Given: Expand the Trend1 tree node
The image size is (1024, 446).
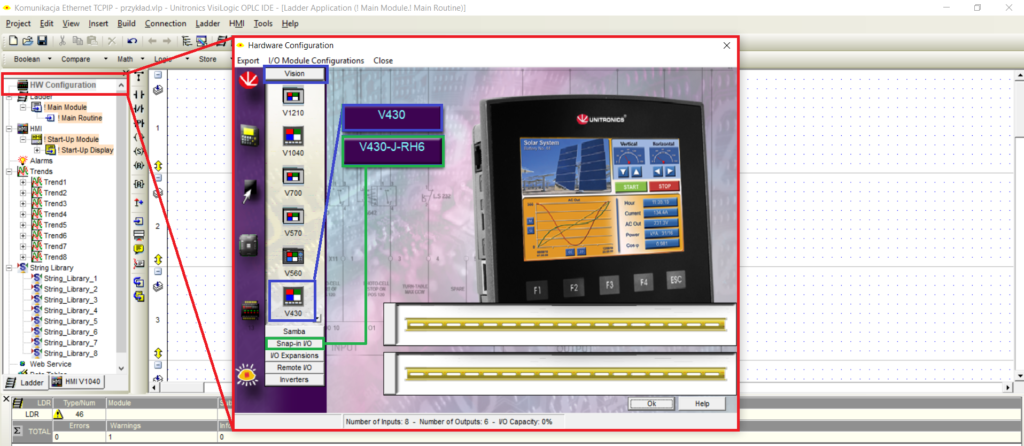Looking at the screenshot, I should pos(24,182).
